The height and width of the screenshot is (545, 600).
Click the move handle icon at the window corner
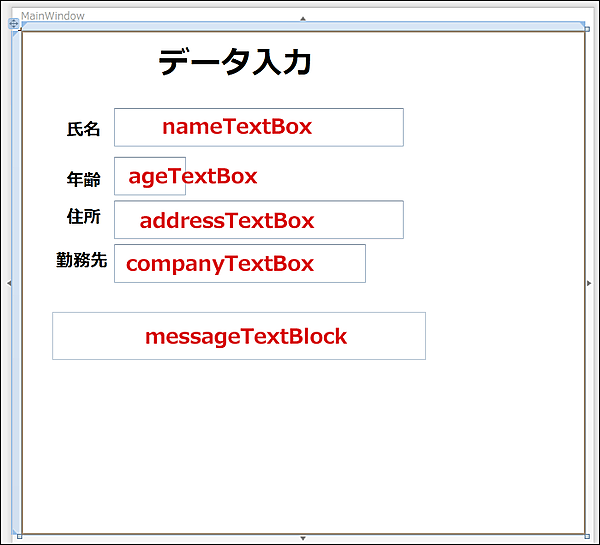pos(13,24)
